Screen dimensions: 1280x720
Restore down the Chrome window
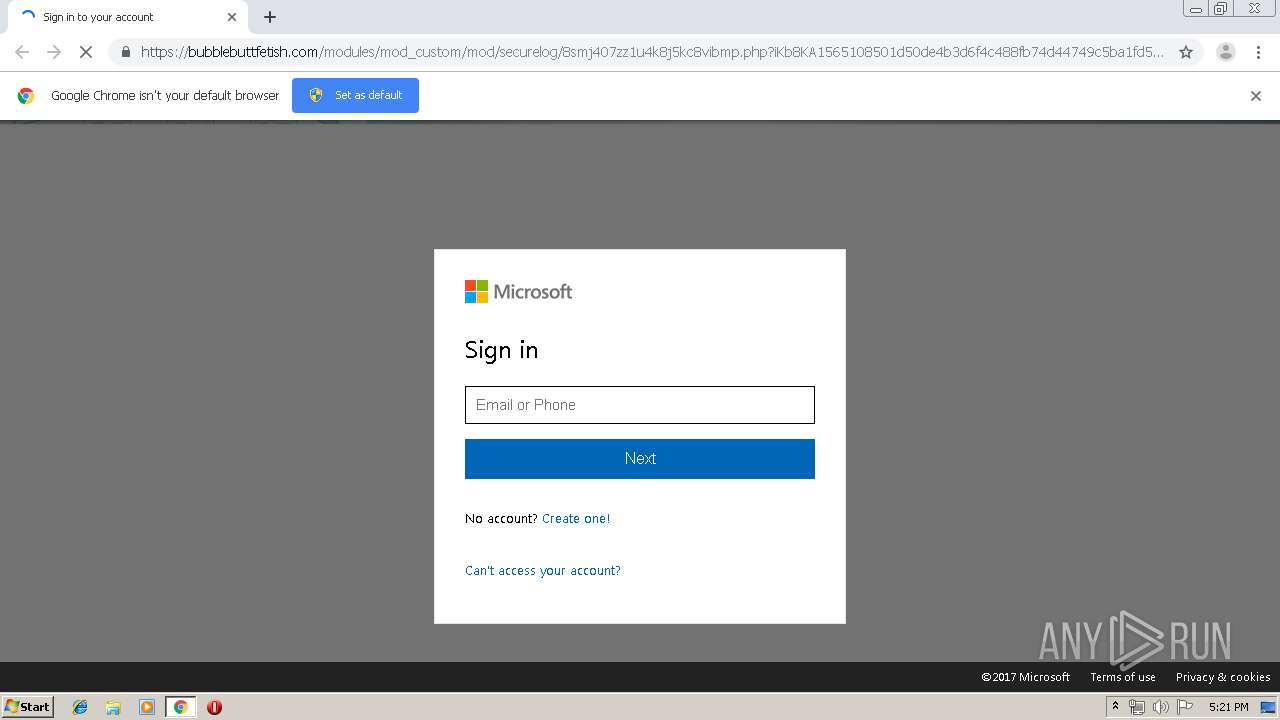pyautogui.click(x=1221, y=9)
